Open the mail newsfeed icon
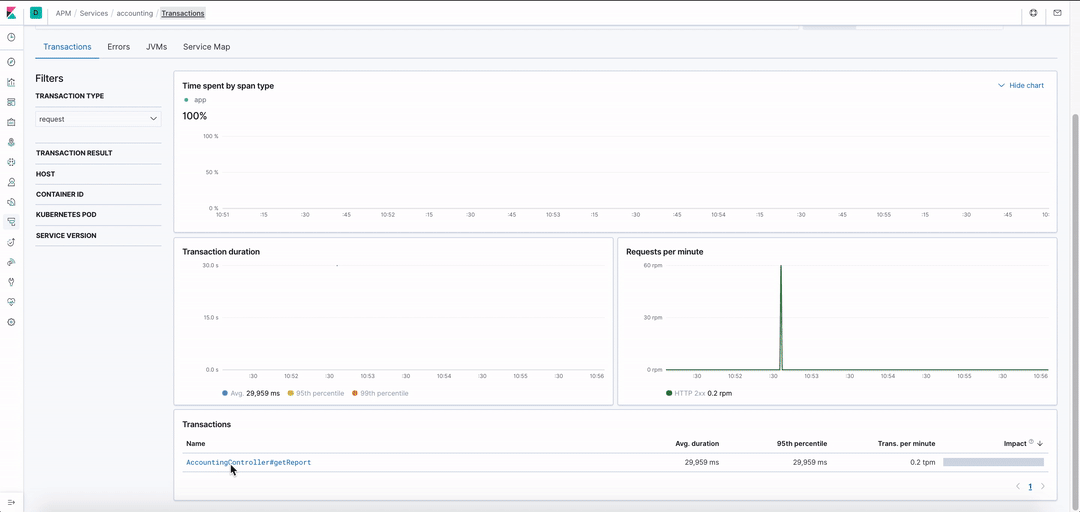 [x=1057, y=13]
